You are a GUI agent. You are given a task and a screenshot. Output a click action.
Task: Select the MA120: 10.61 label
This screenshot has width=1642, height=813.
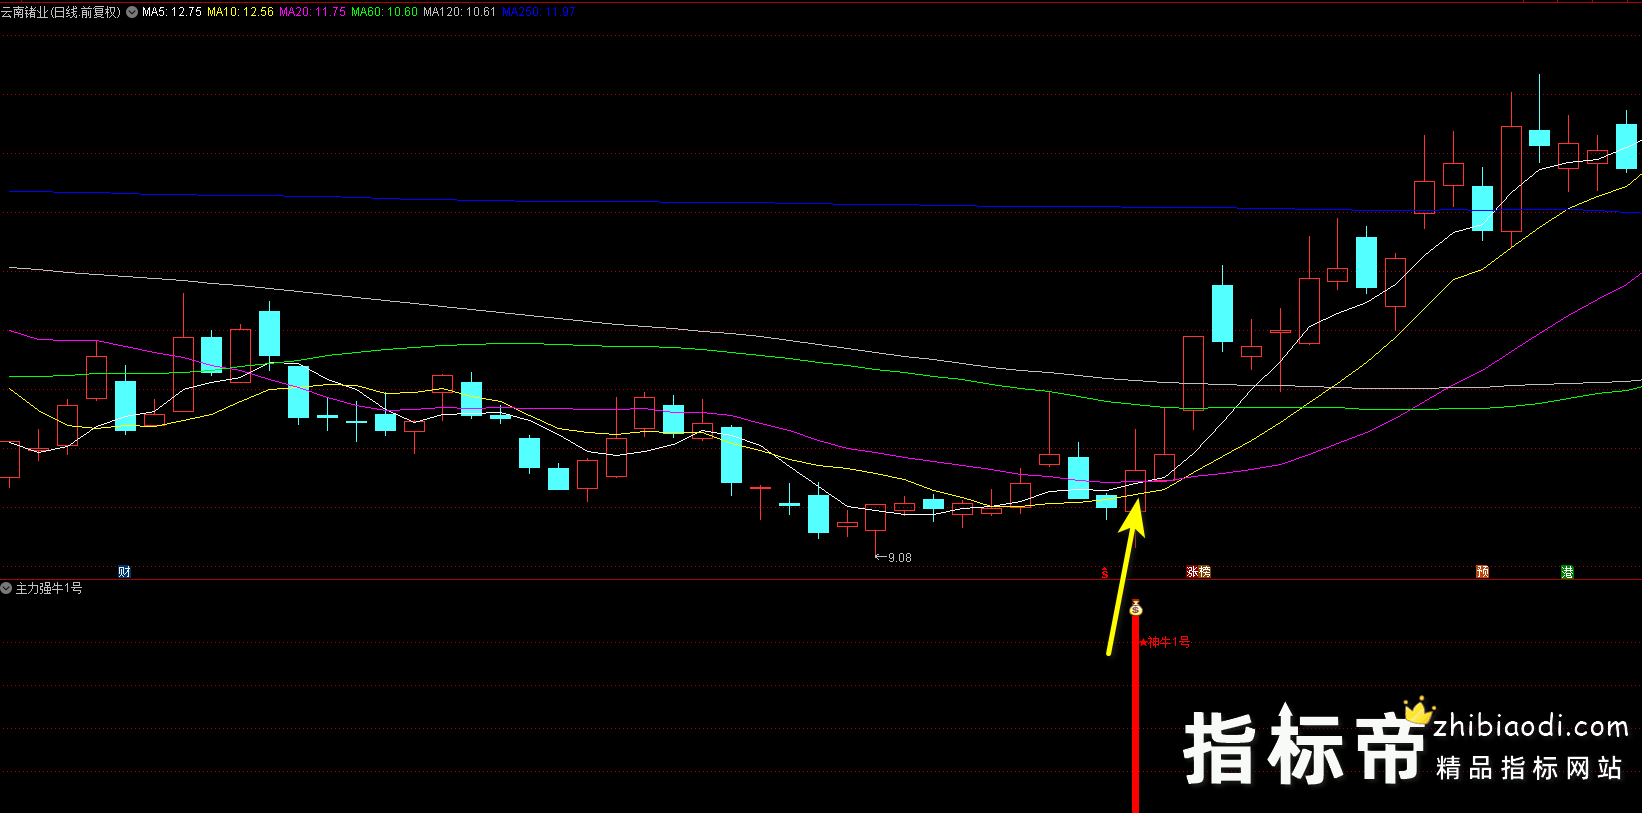pyautogui.click(x=460, y=12)
